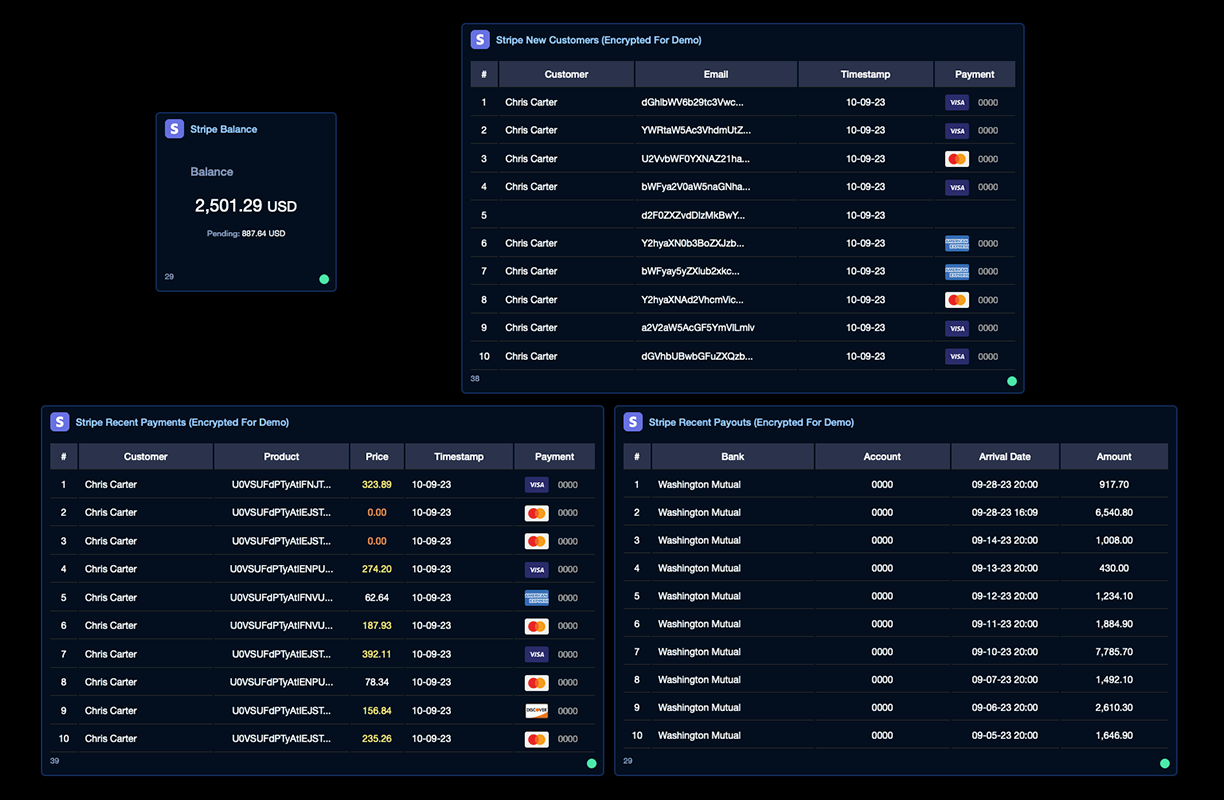
Task: Open the Stripe New Customers widget title
Action: click(598, 40)
